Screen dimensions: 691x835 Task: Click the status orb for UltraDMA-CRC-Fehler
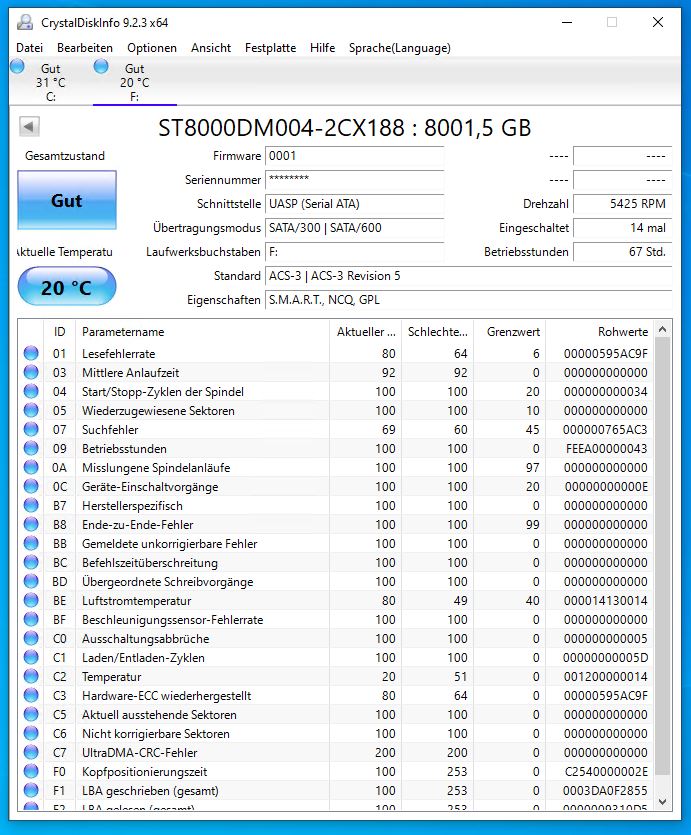(x=31, y=752)
